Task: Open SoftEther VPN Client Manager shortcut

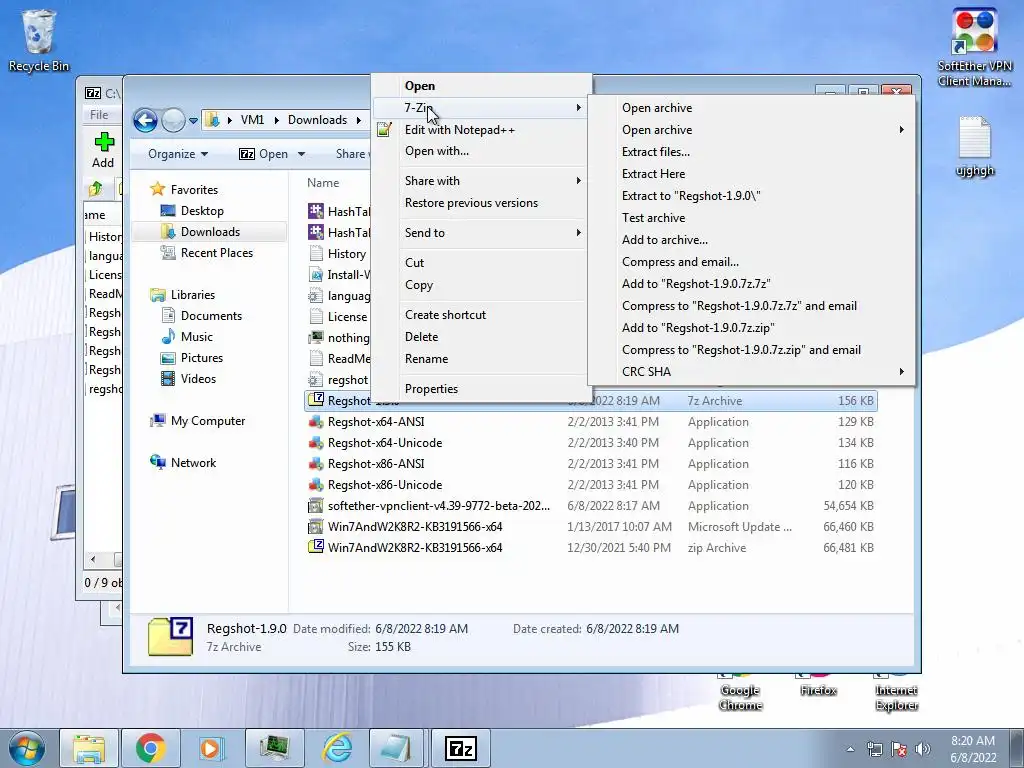Action: pyautogui.click(x=974, y=47)
